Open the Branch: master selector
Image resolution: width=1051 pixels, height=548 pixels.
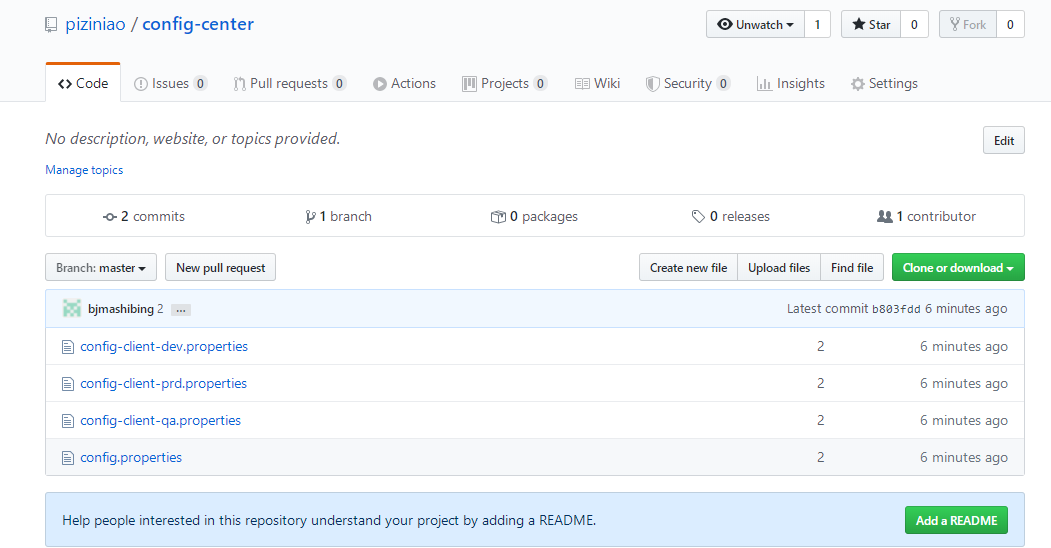coord(101,268)
